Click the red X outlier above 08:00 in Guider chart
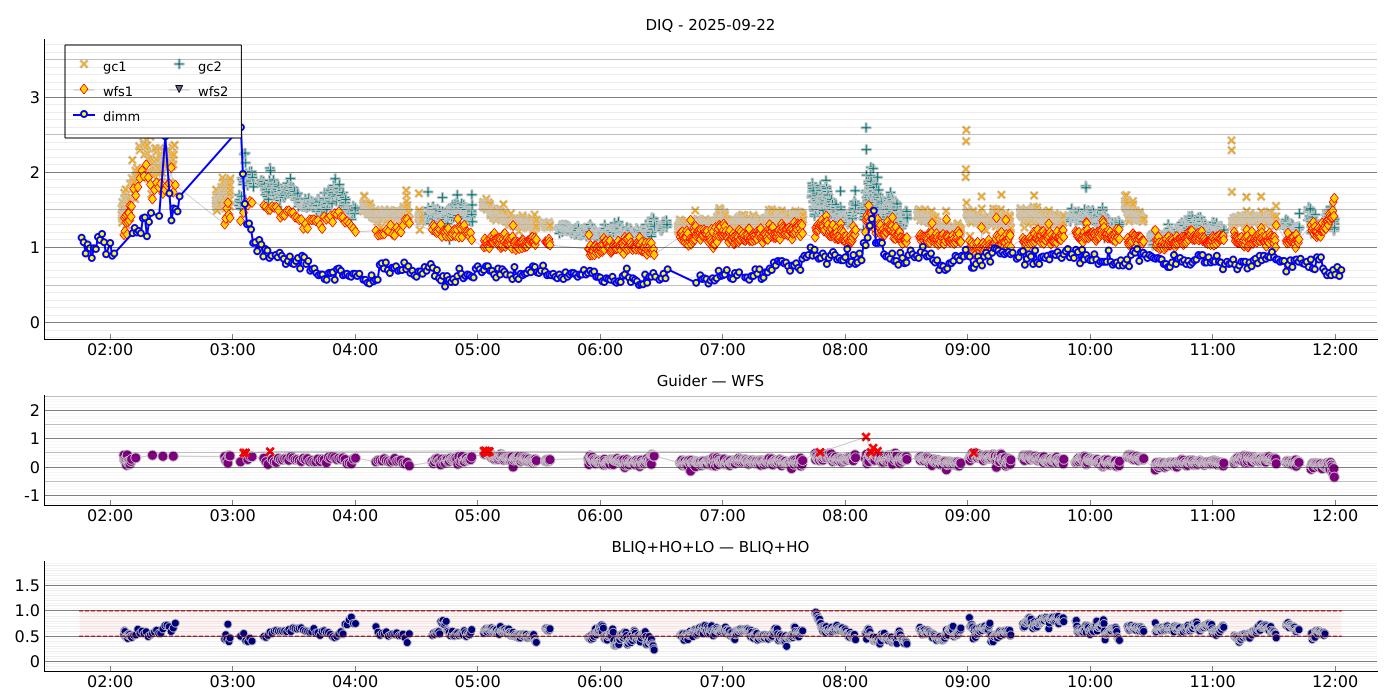 click(866, 437)
